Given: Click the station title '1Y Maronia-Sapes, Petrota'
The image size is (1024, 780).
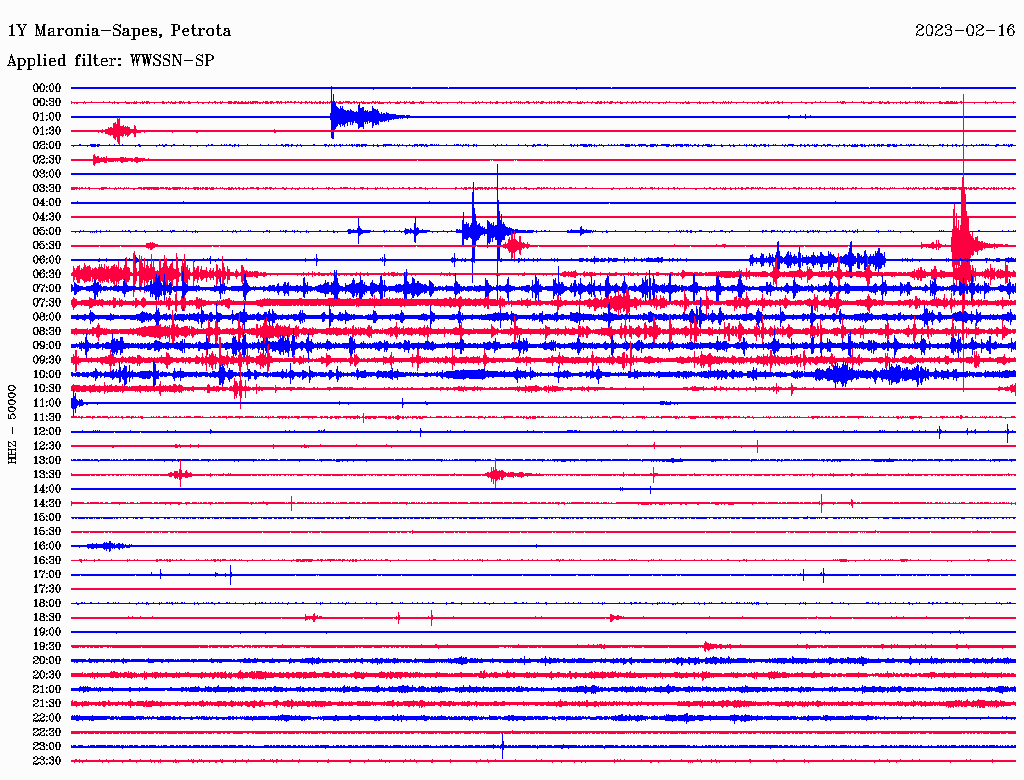Looking at the screenshot, I should pyautogui.click(x=119, y=31).
